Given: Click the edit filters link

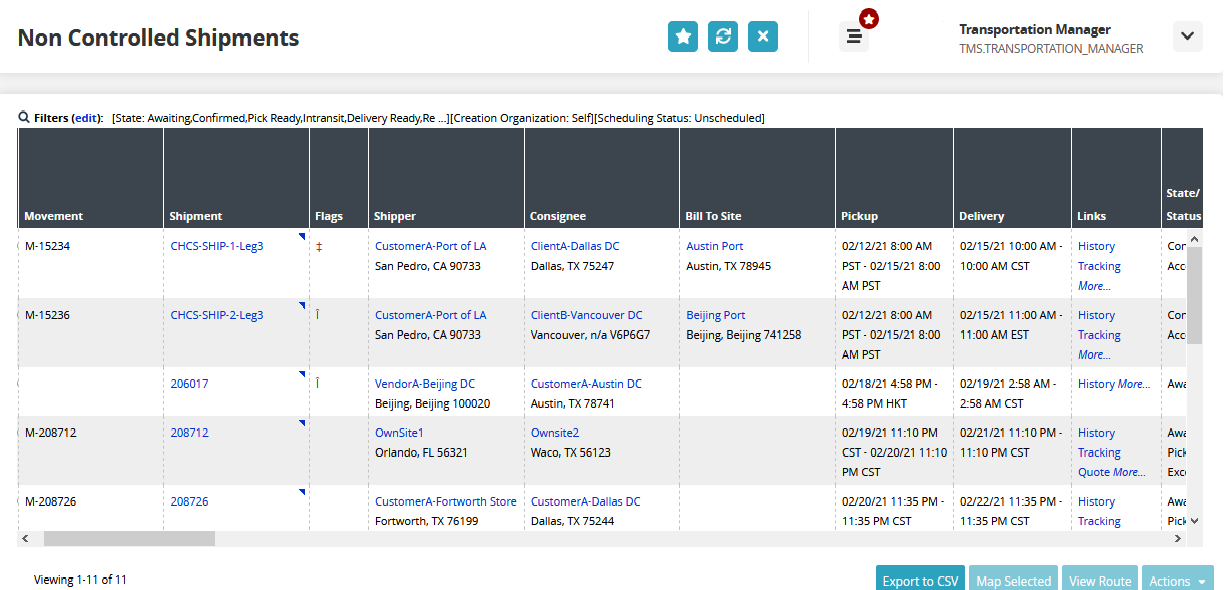Looking at the screenshot, I should pos(87,118).
